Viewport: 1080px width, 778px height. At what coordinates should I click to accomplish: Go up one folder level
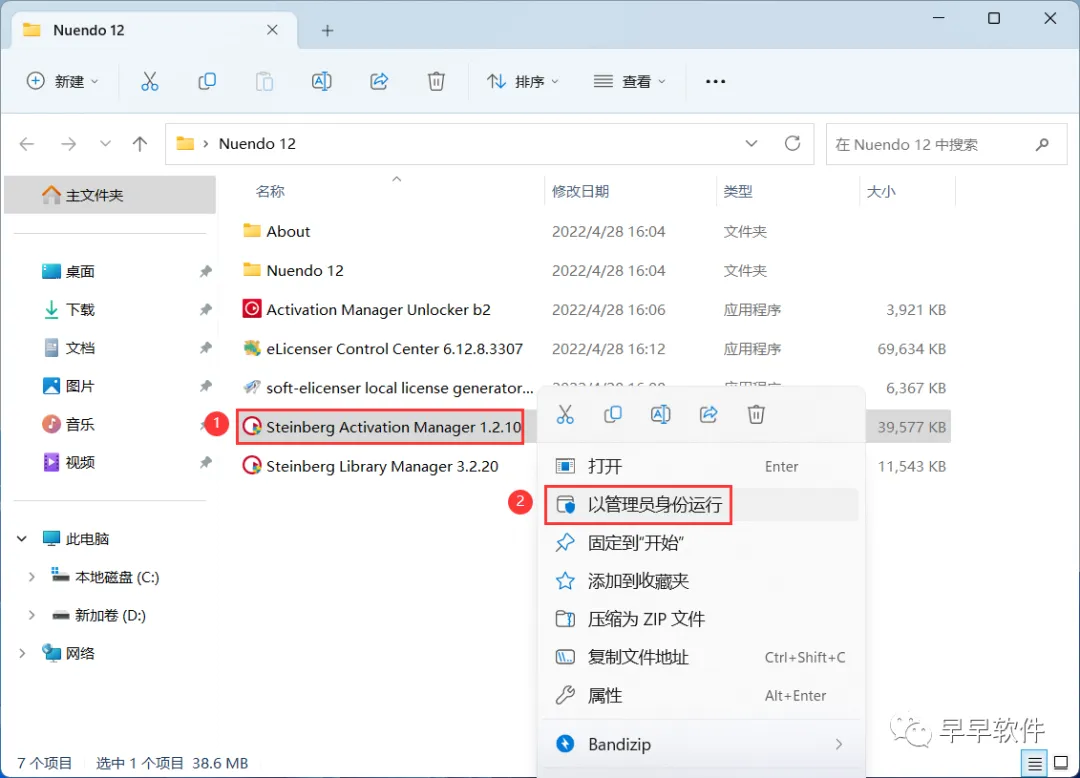click(x=140, y=144)
